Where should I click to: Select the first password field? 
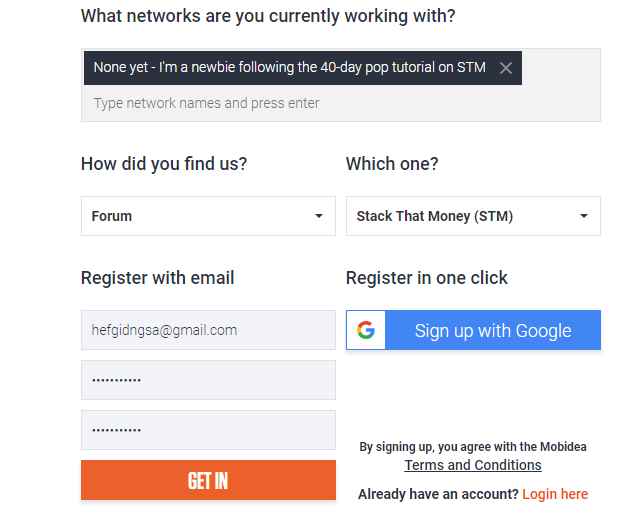(x=208, y=380)
